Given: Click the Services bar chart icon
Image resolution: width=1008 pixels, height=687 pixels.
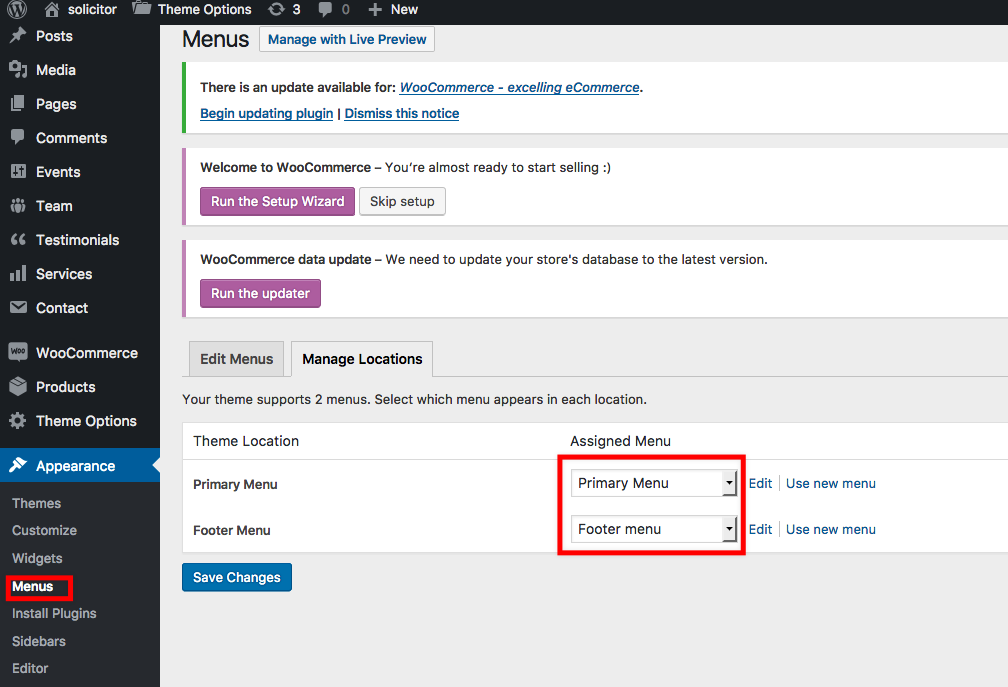Looking at the screenshot, I should click(18, 274).
